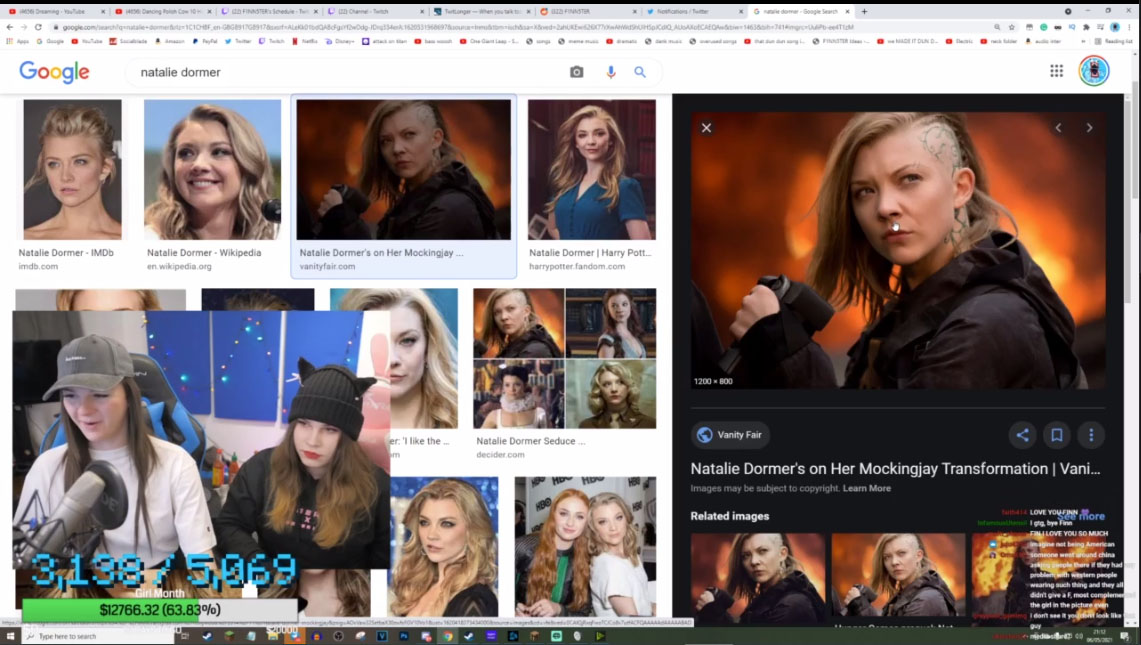1141x645 pixels.
Task: Click the browser address bar URL
Action: point(458,27)
